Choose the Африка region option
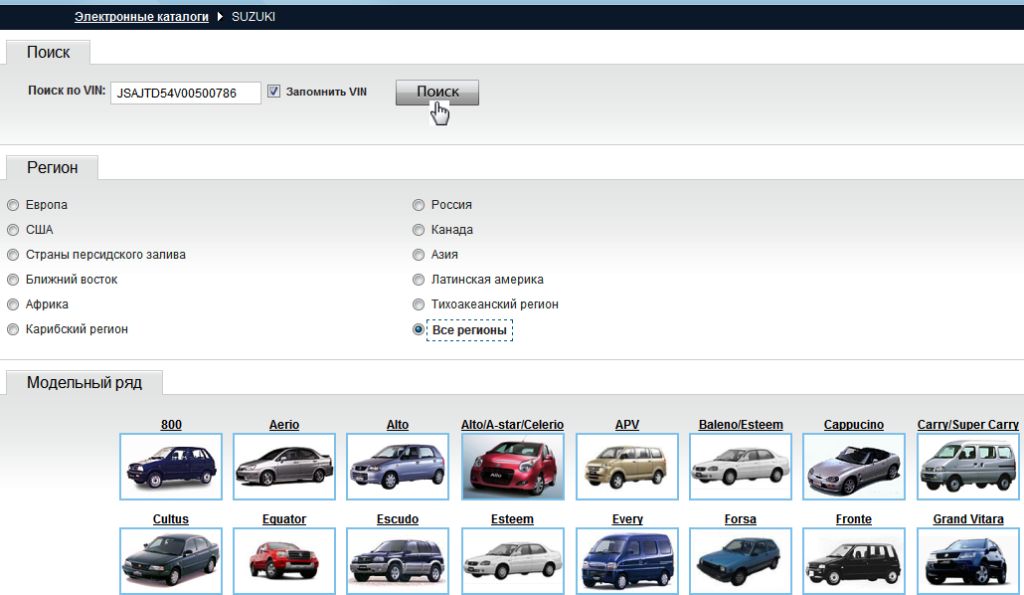This screenshot has width=1024, height=595. click(13, 304)
